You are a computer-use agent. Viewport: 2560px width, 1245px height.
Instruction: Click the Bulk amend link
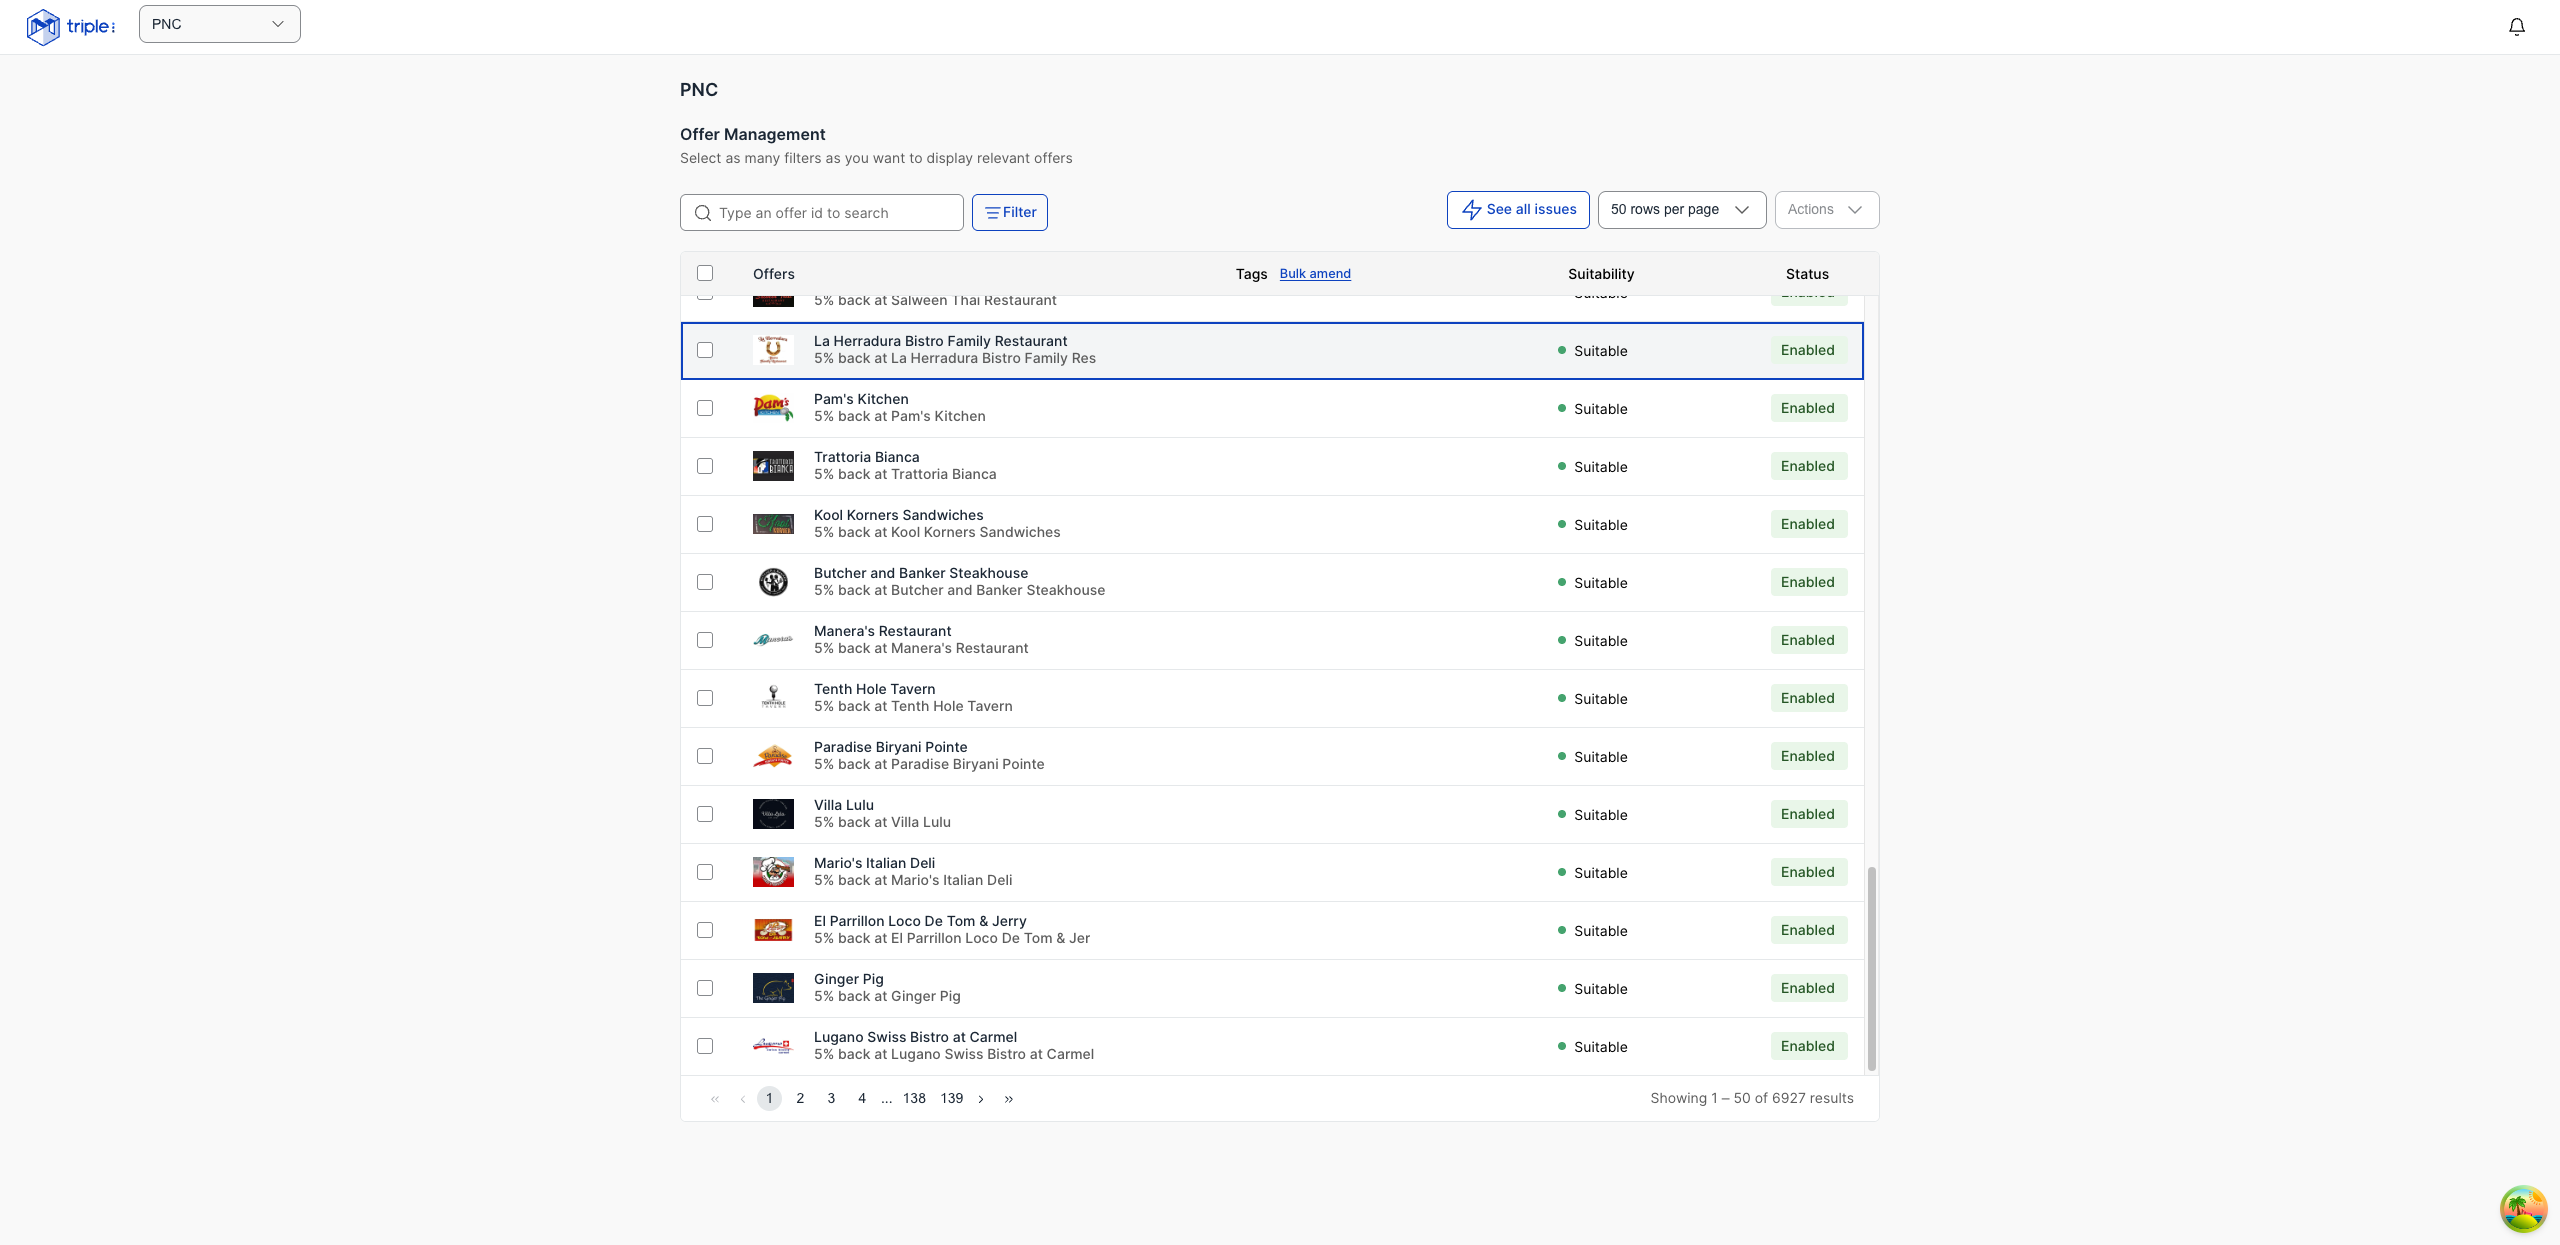[x=1315, y=274]
